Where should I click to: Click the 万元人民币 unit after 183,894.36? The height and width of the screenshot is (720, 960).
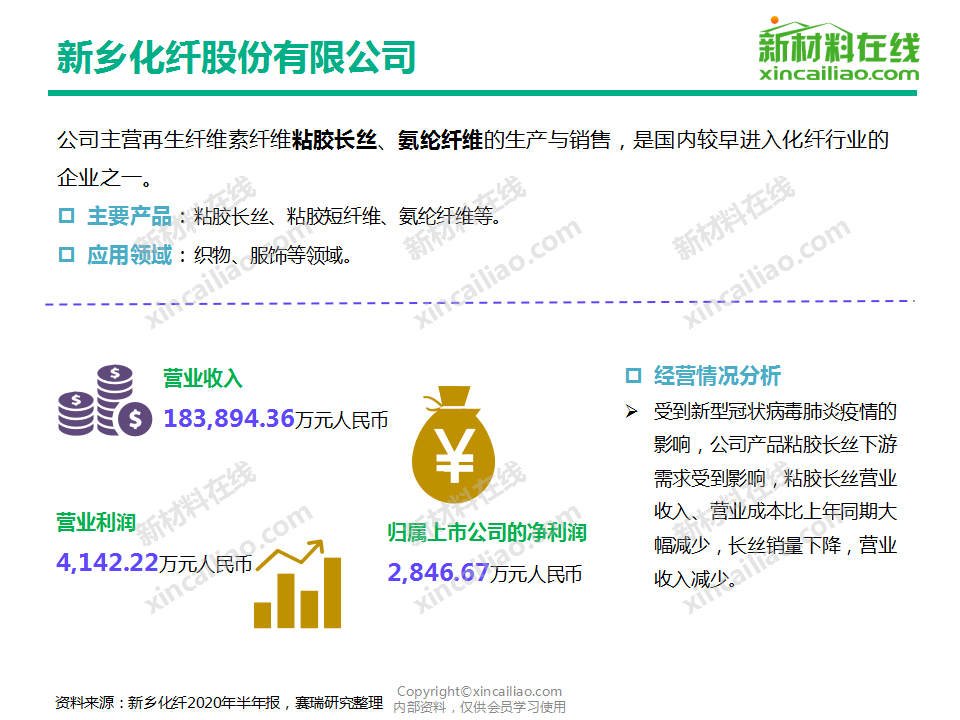tap(342, 420)
